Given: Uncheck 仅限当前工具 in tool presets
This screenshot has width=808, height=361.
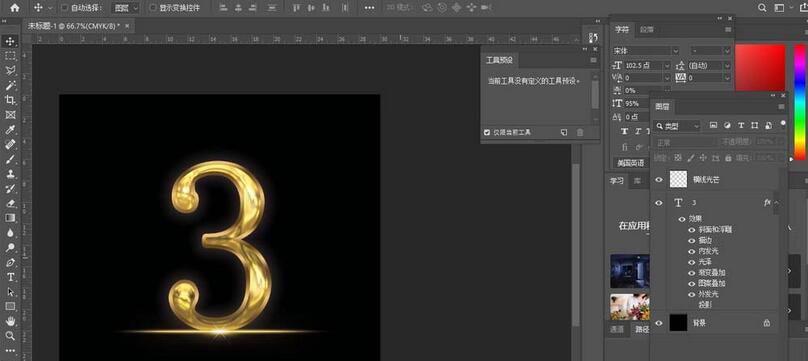Looking at the screenshot, I should click(487, 132).
